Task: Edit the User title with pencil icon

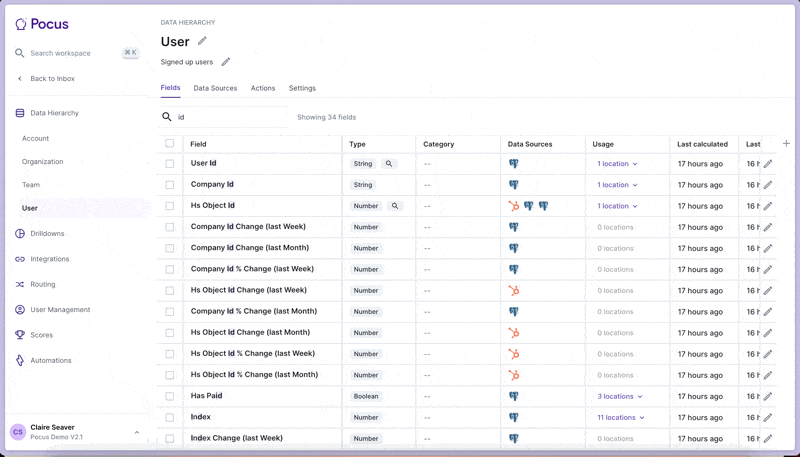Action: click(202, 41)
